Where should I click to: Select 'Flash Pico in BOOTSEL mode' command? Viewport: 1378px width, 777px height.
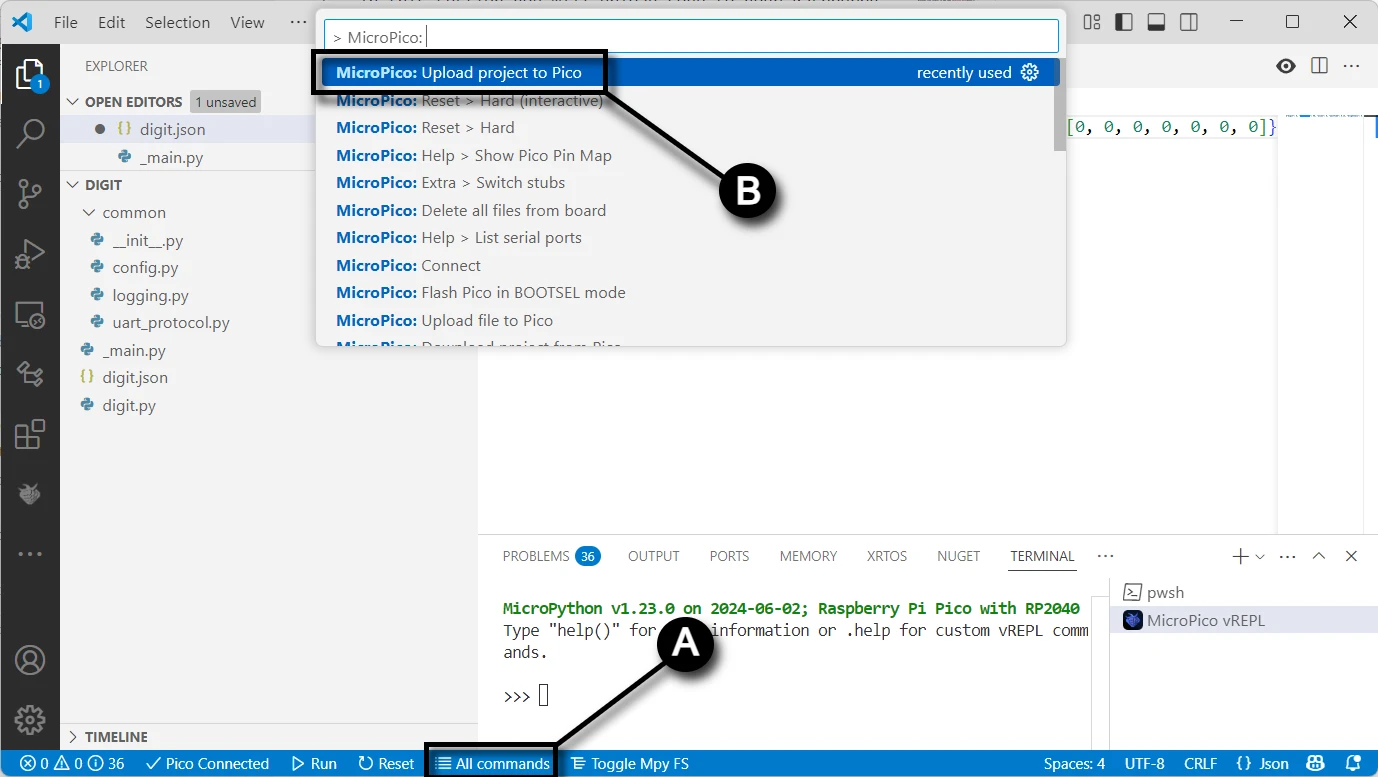[x=687, y=292]
